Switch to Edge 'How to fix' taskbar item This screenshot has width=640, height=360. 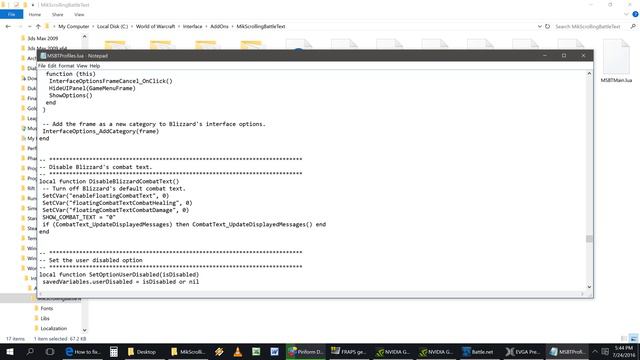tap(83, 351)
